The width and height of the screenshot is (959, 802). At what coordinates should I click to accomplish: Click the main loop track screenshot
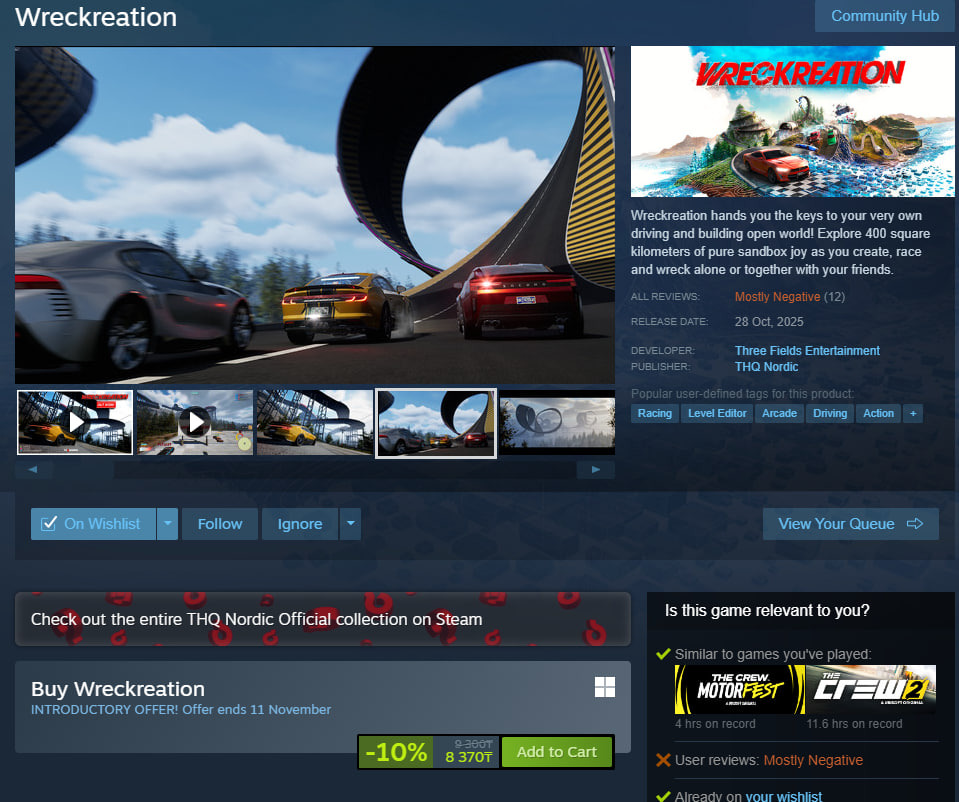click(314, 215)
